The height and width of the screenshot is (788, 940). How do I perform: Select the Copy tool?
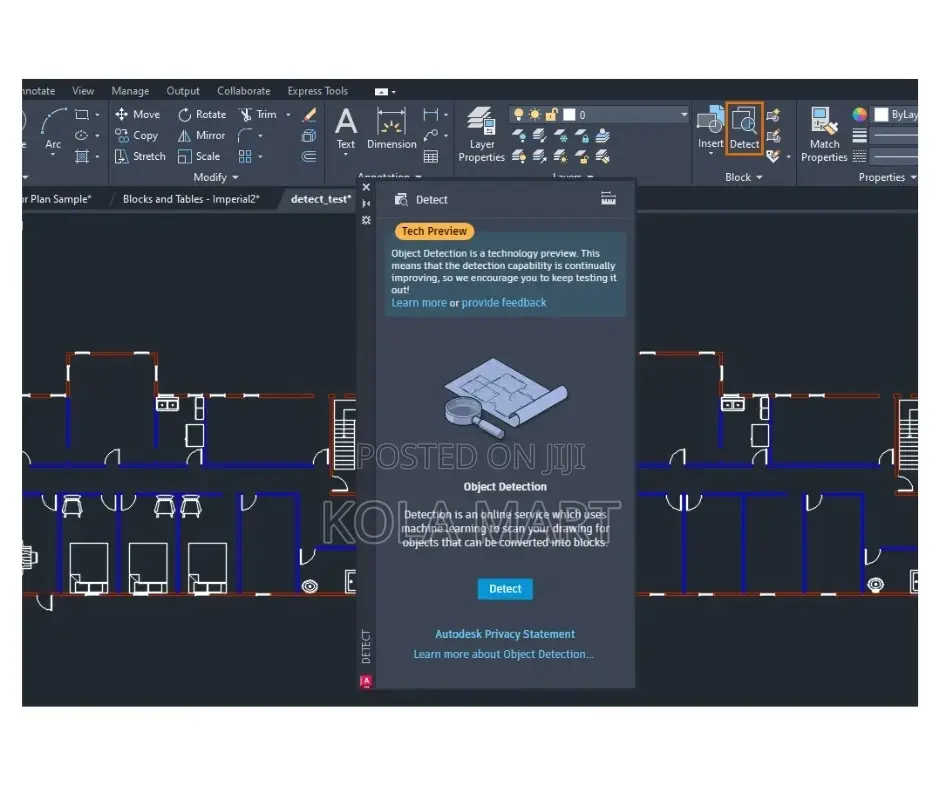136,136
